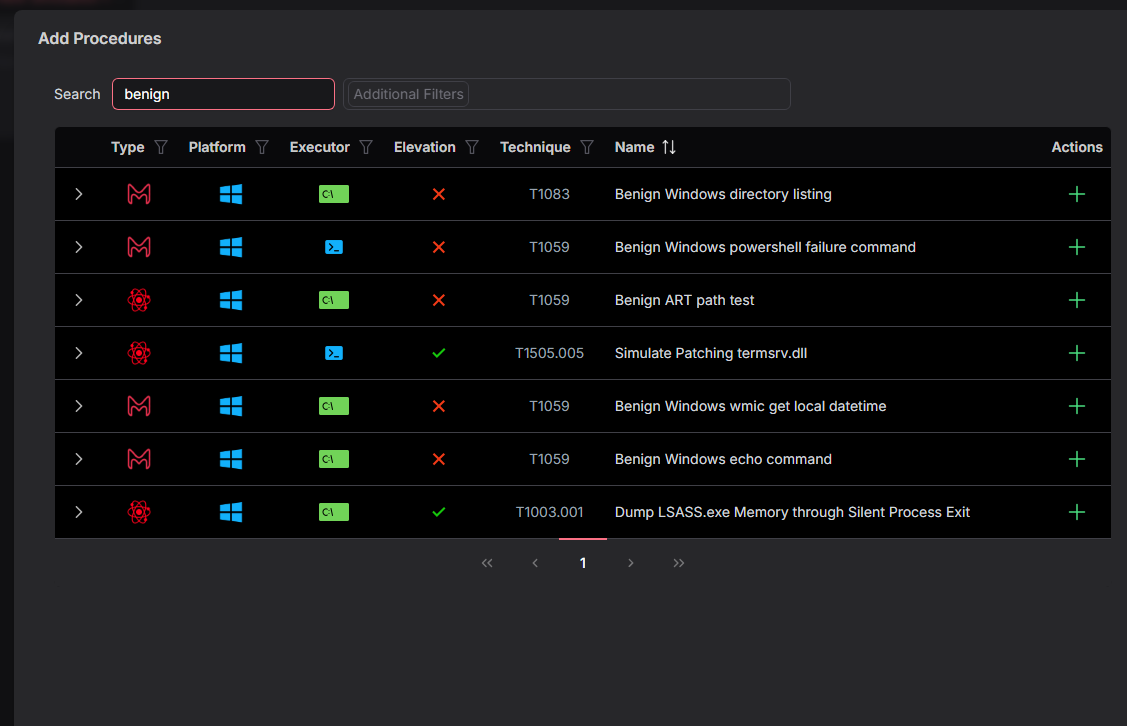
Task: Open the Technique column filter
Action: coord(588,147)
